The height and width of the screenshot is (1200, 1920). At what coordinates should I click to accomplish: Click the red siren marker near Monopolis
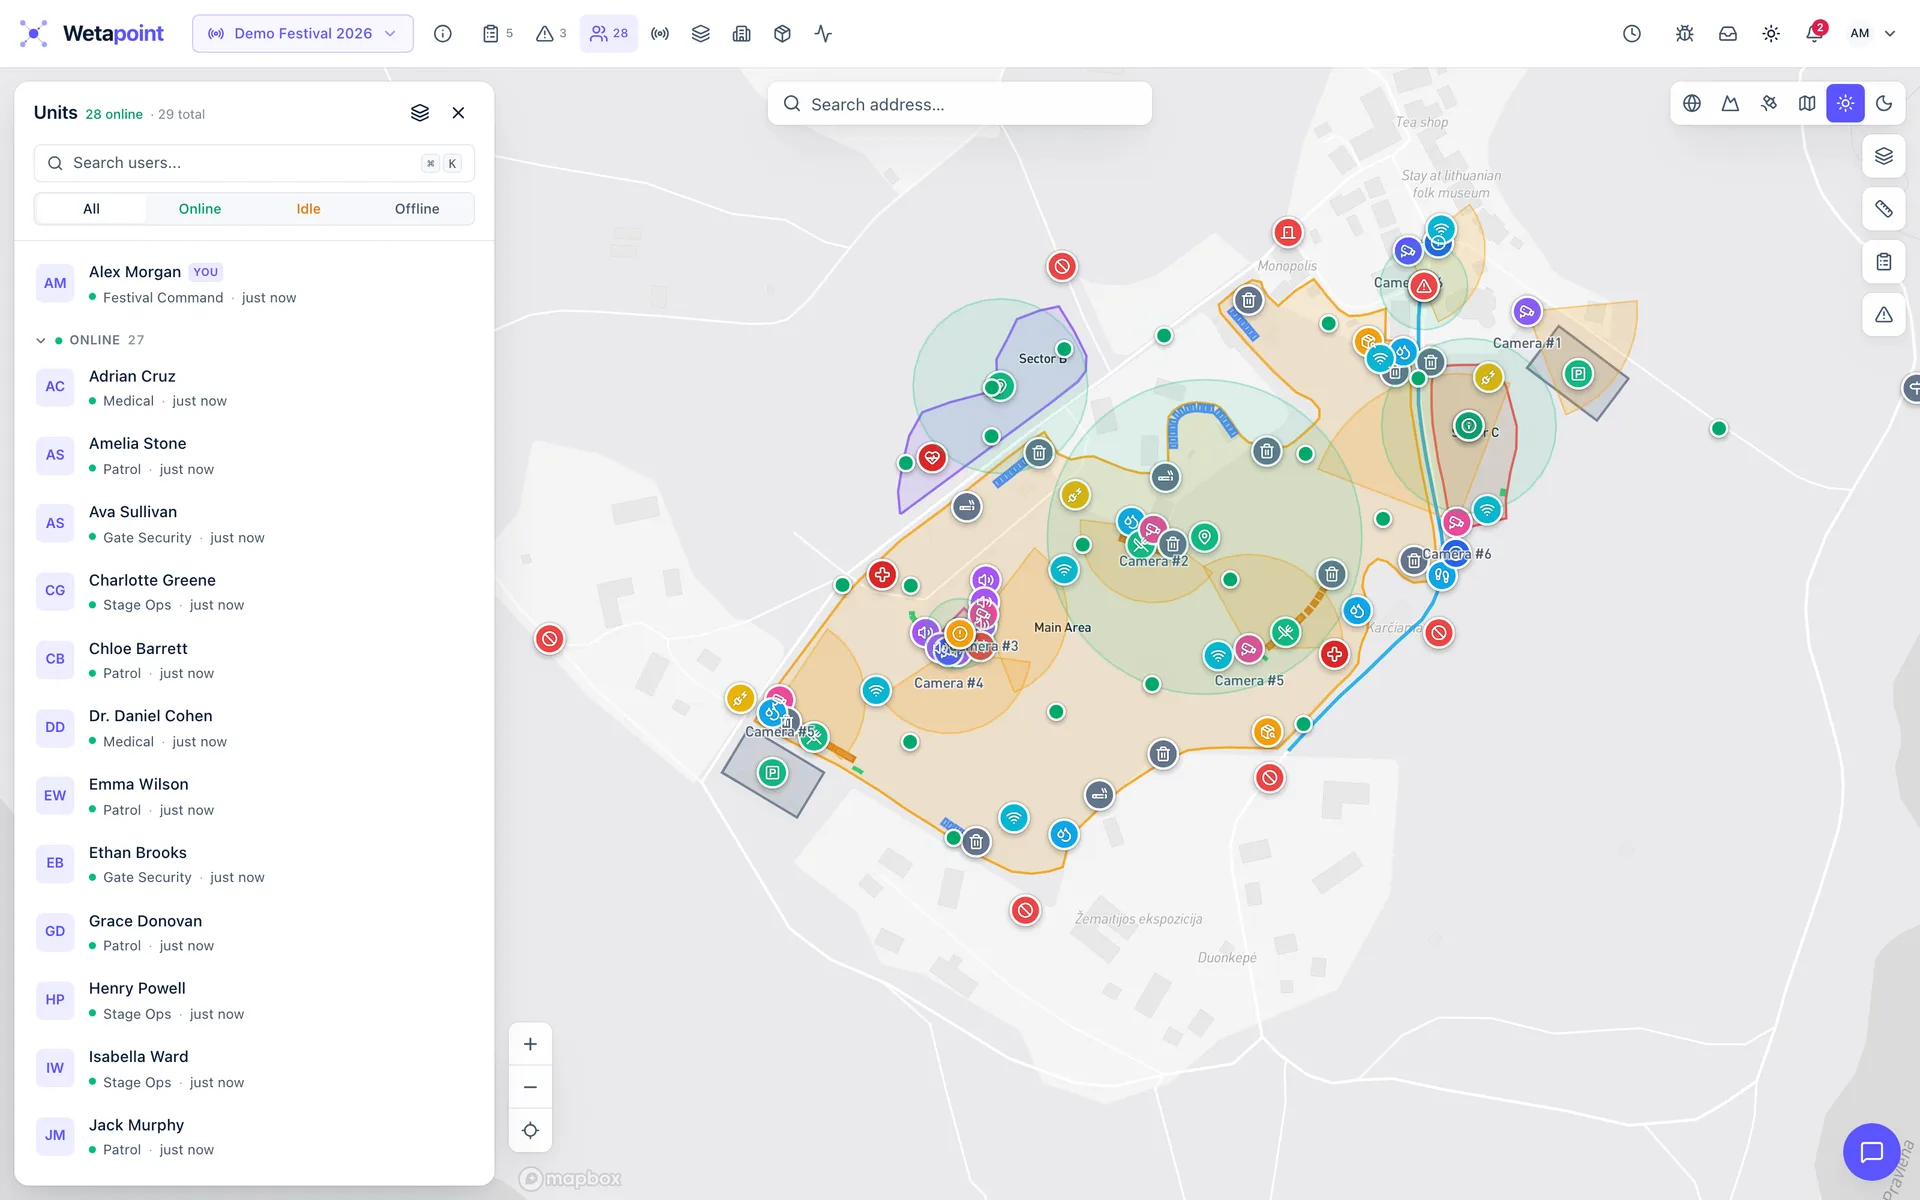point(1288,233)
